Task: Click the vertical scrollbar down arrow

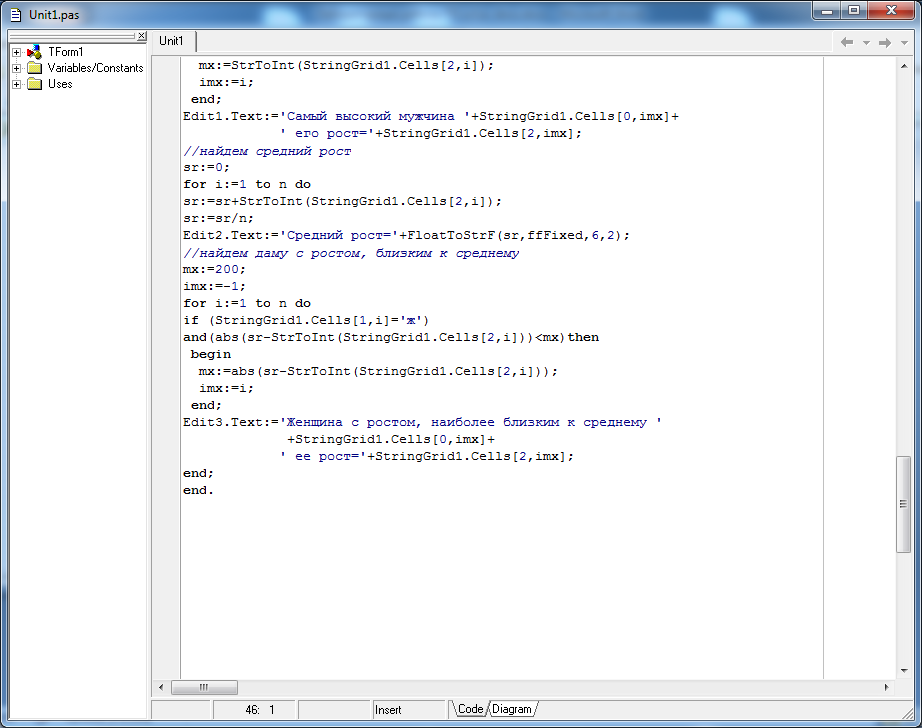Action: [x=904, y=671]
